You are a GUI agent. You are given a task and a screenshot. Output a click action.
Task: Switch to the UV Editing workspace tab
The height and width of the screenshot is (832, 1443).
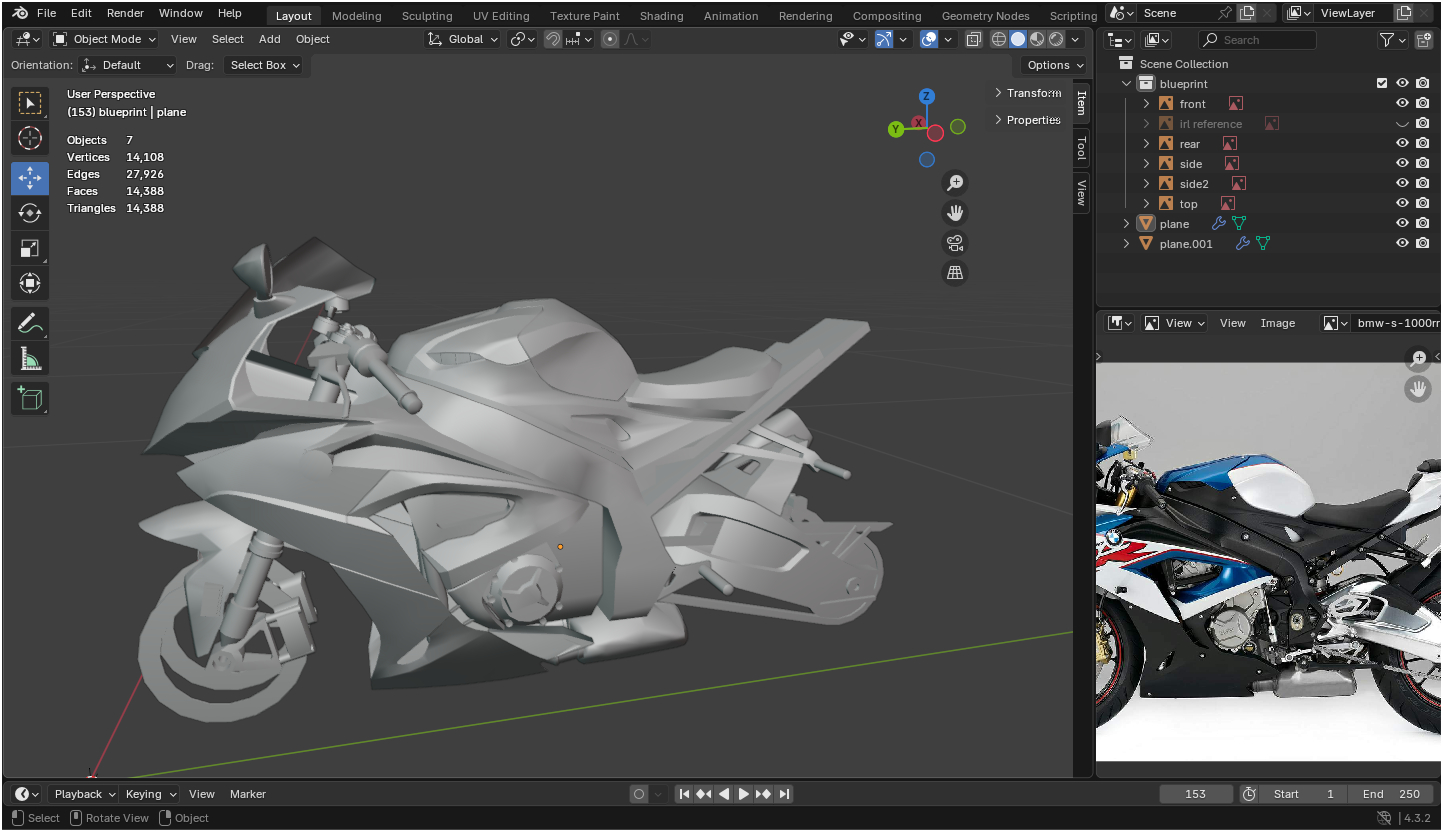[501, 16]
